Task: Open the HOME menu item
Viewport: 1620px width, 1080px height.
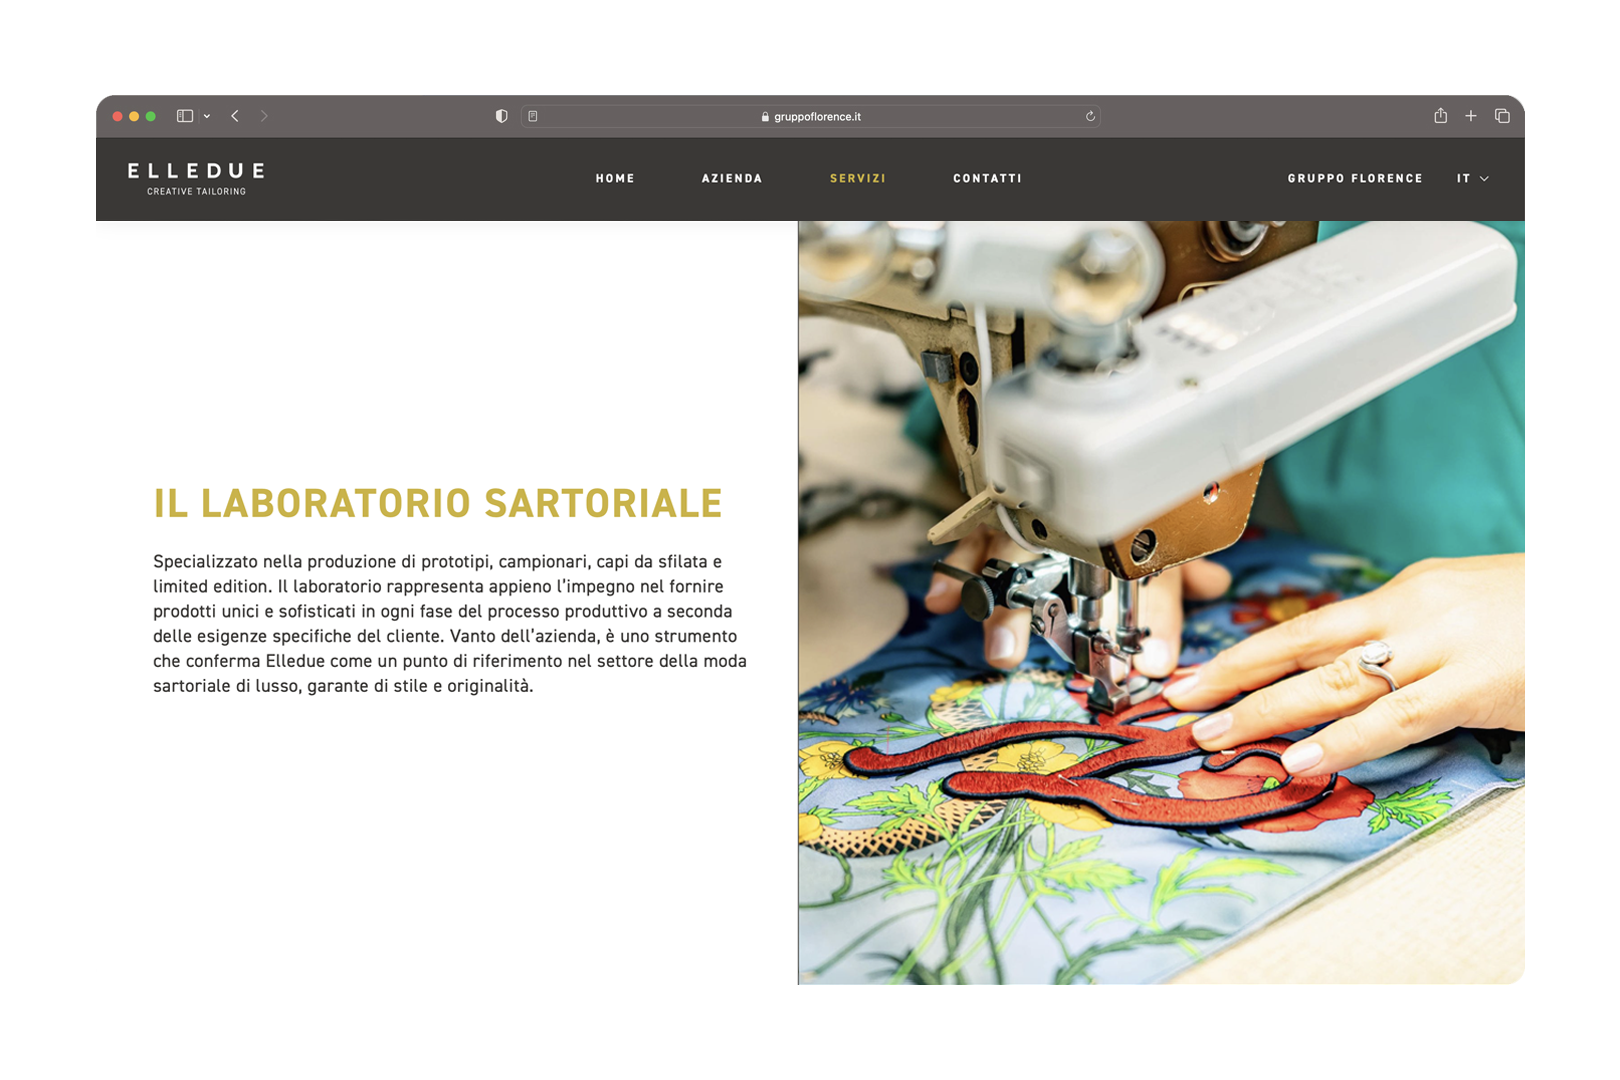Action: (x=615, y=178)
